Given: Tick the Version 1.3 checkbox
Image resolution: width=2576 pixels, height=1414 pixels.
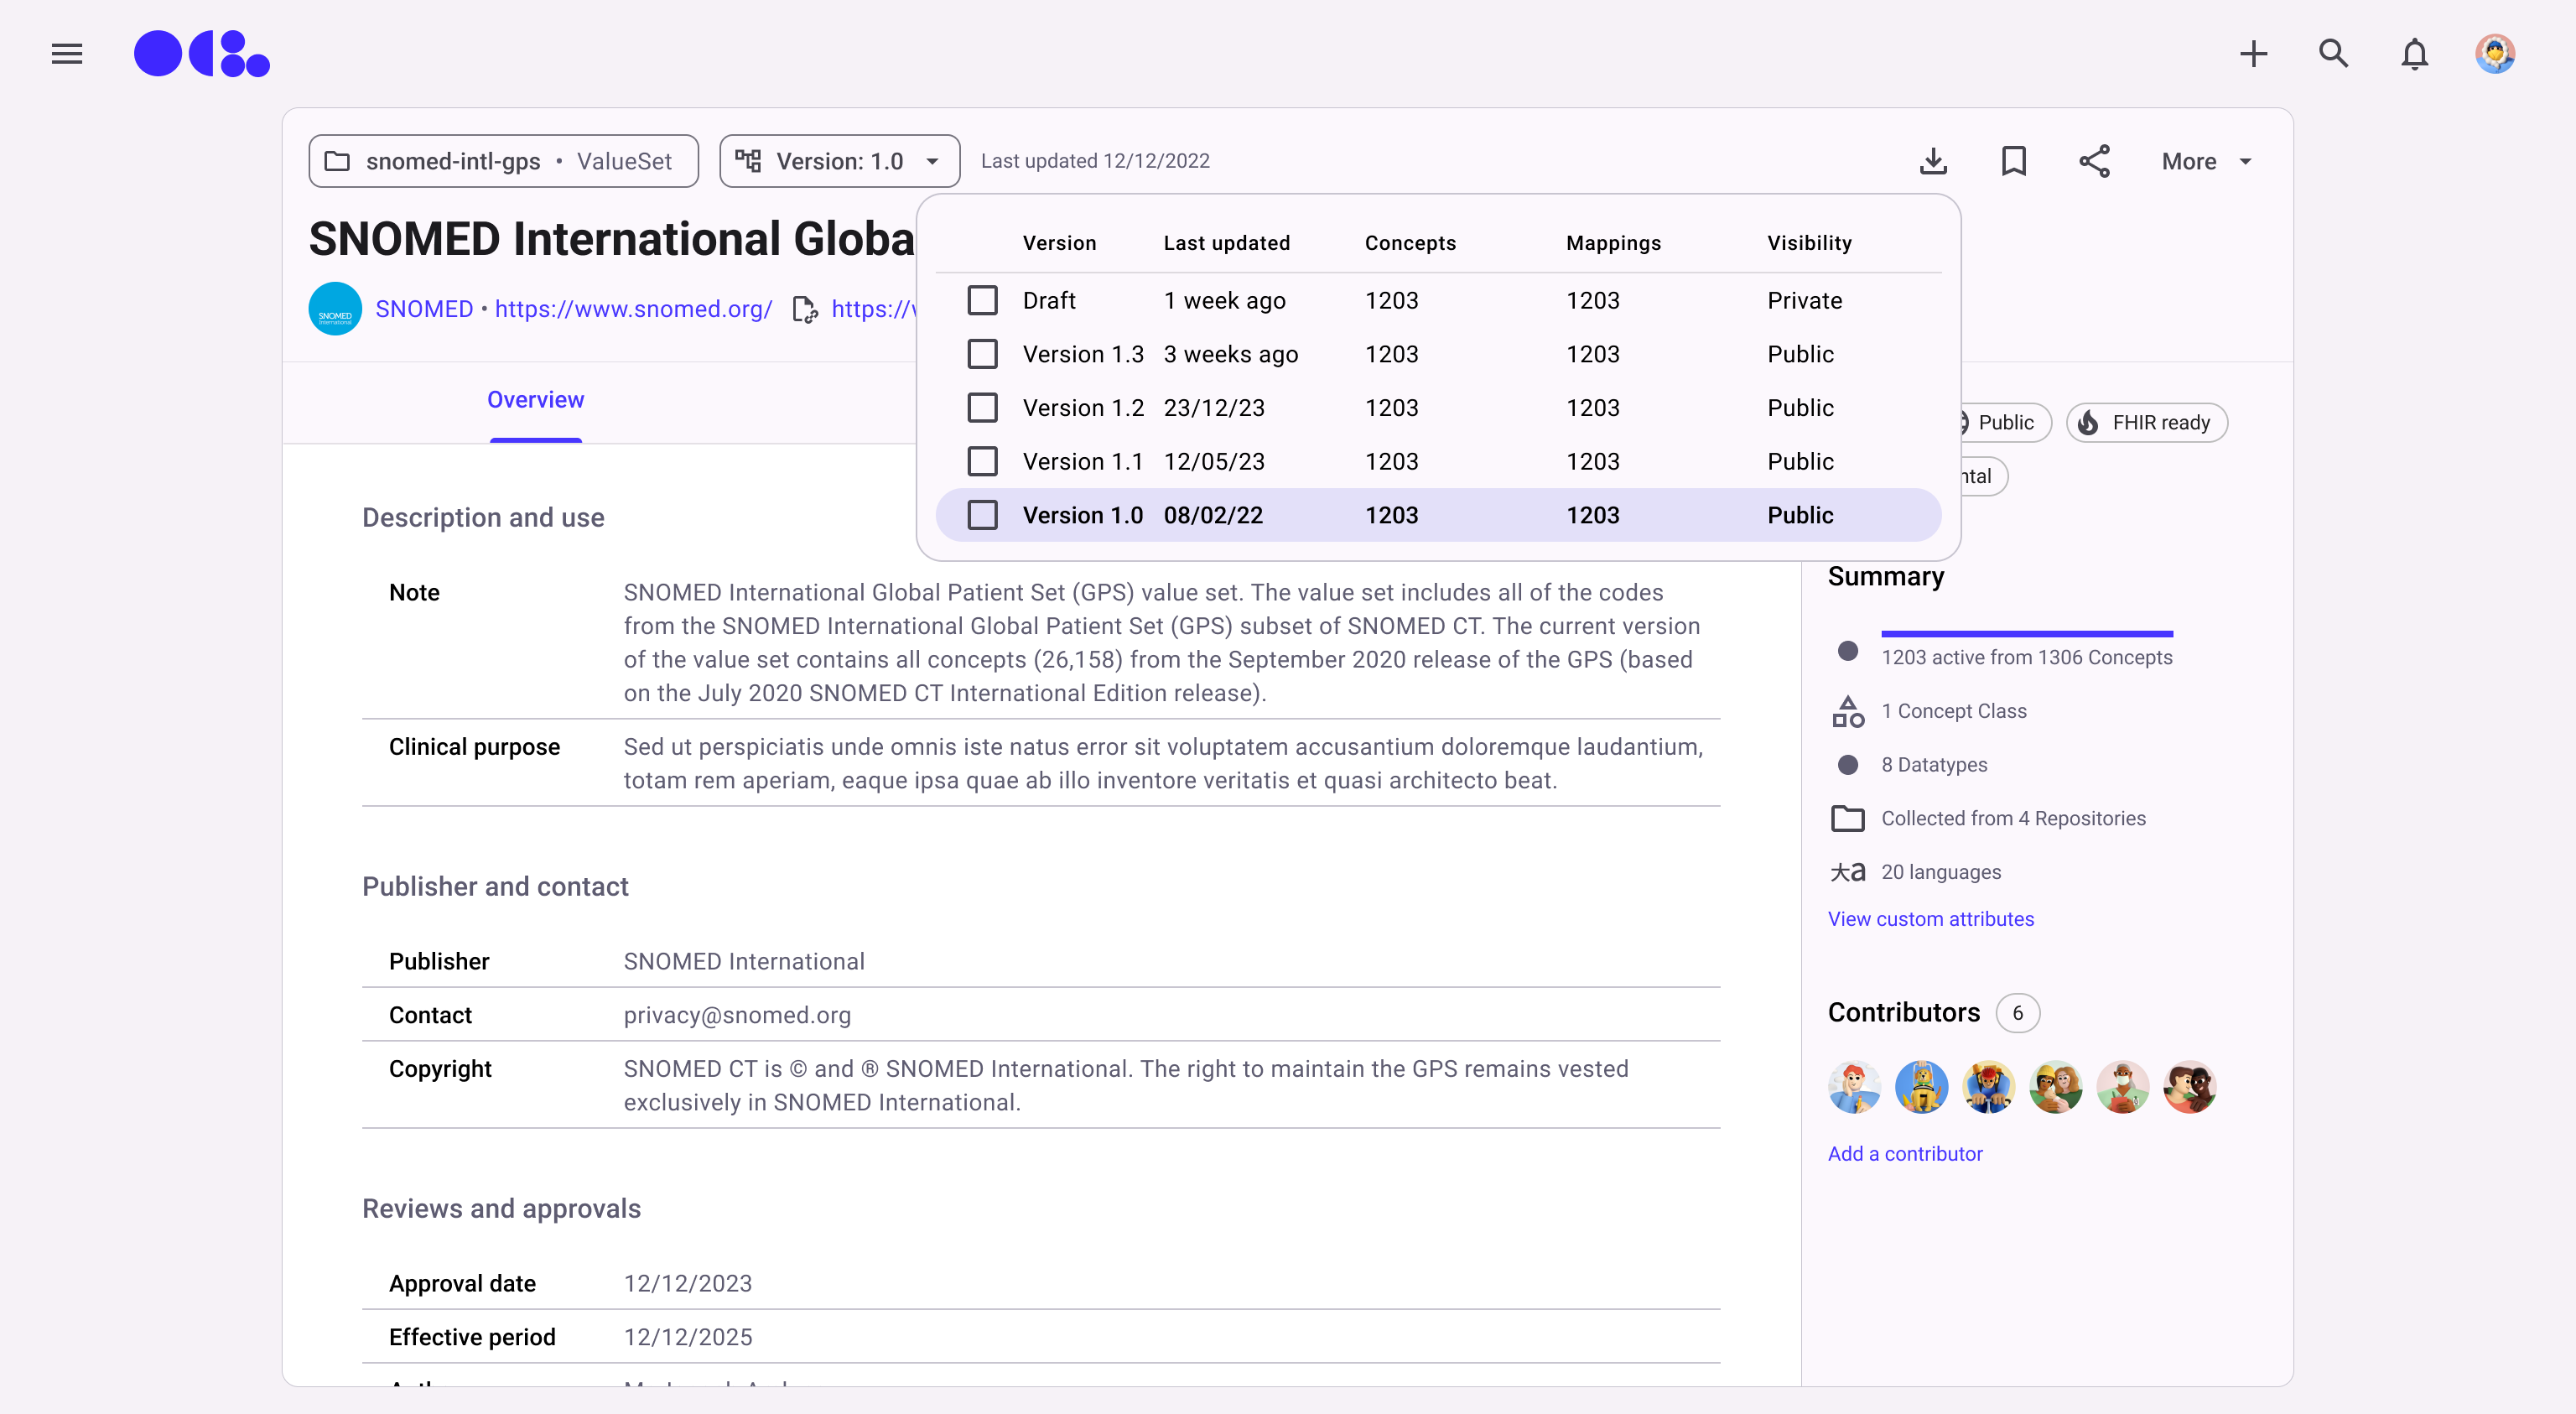Looking at the screenshot, I should coord(982,354).
